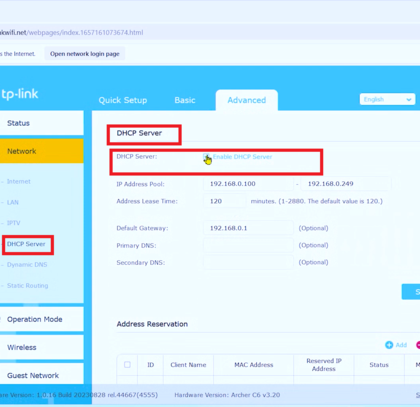
Task: Switch to the Basic tab
Action: tap(185, 100)
